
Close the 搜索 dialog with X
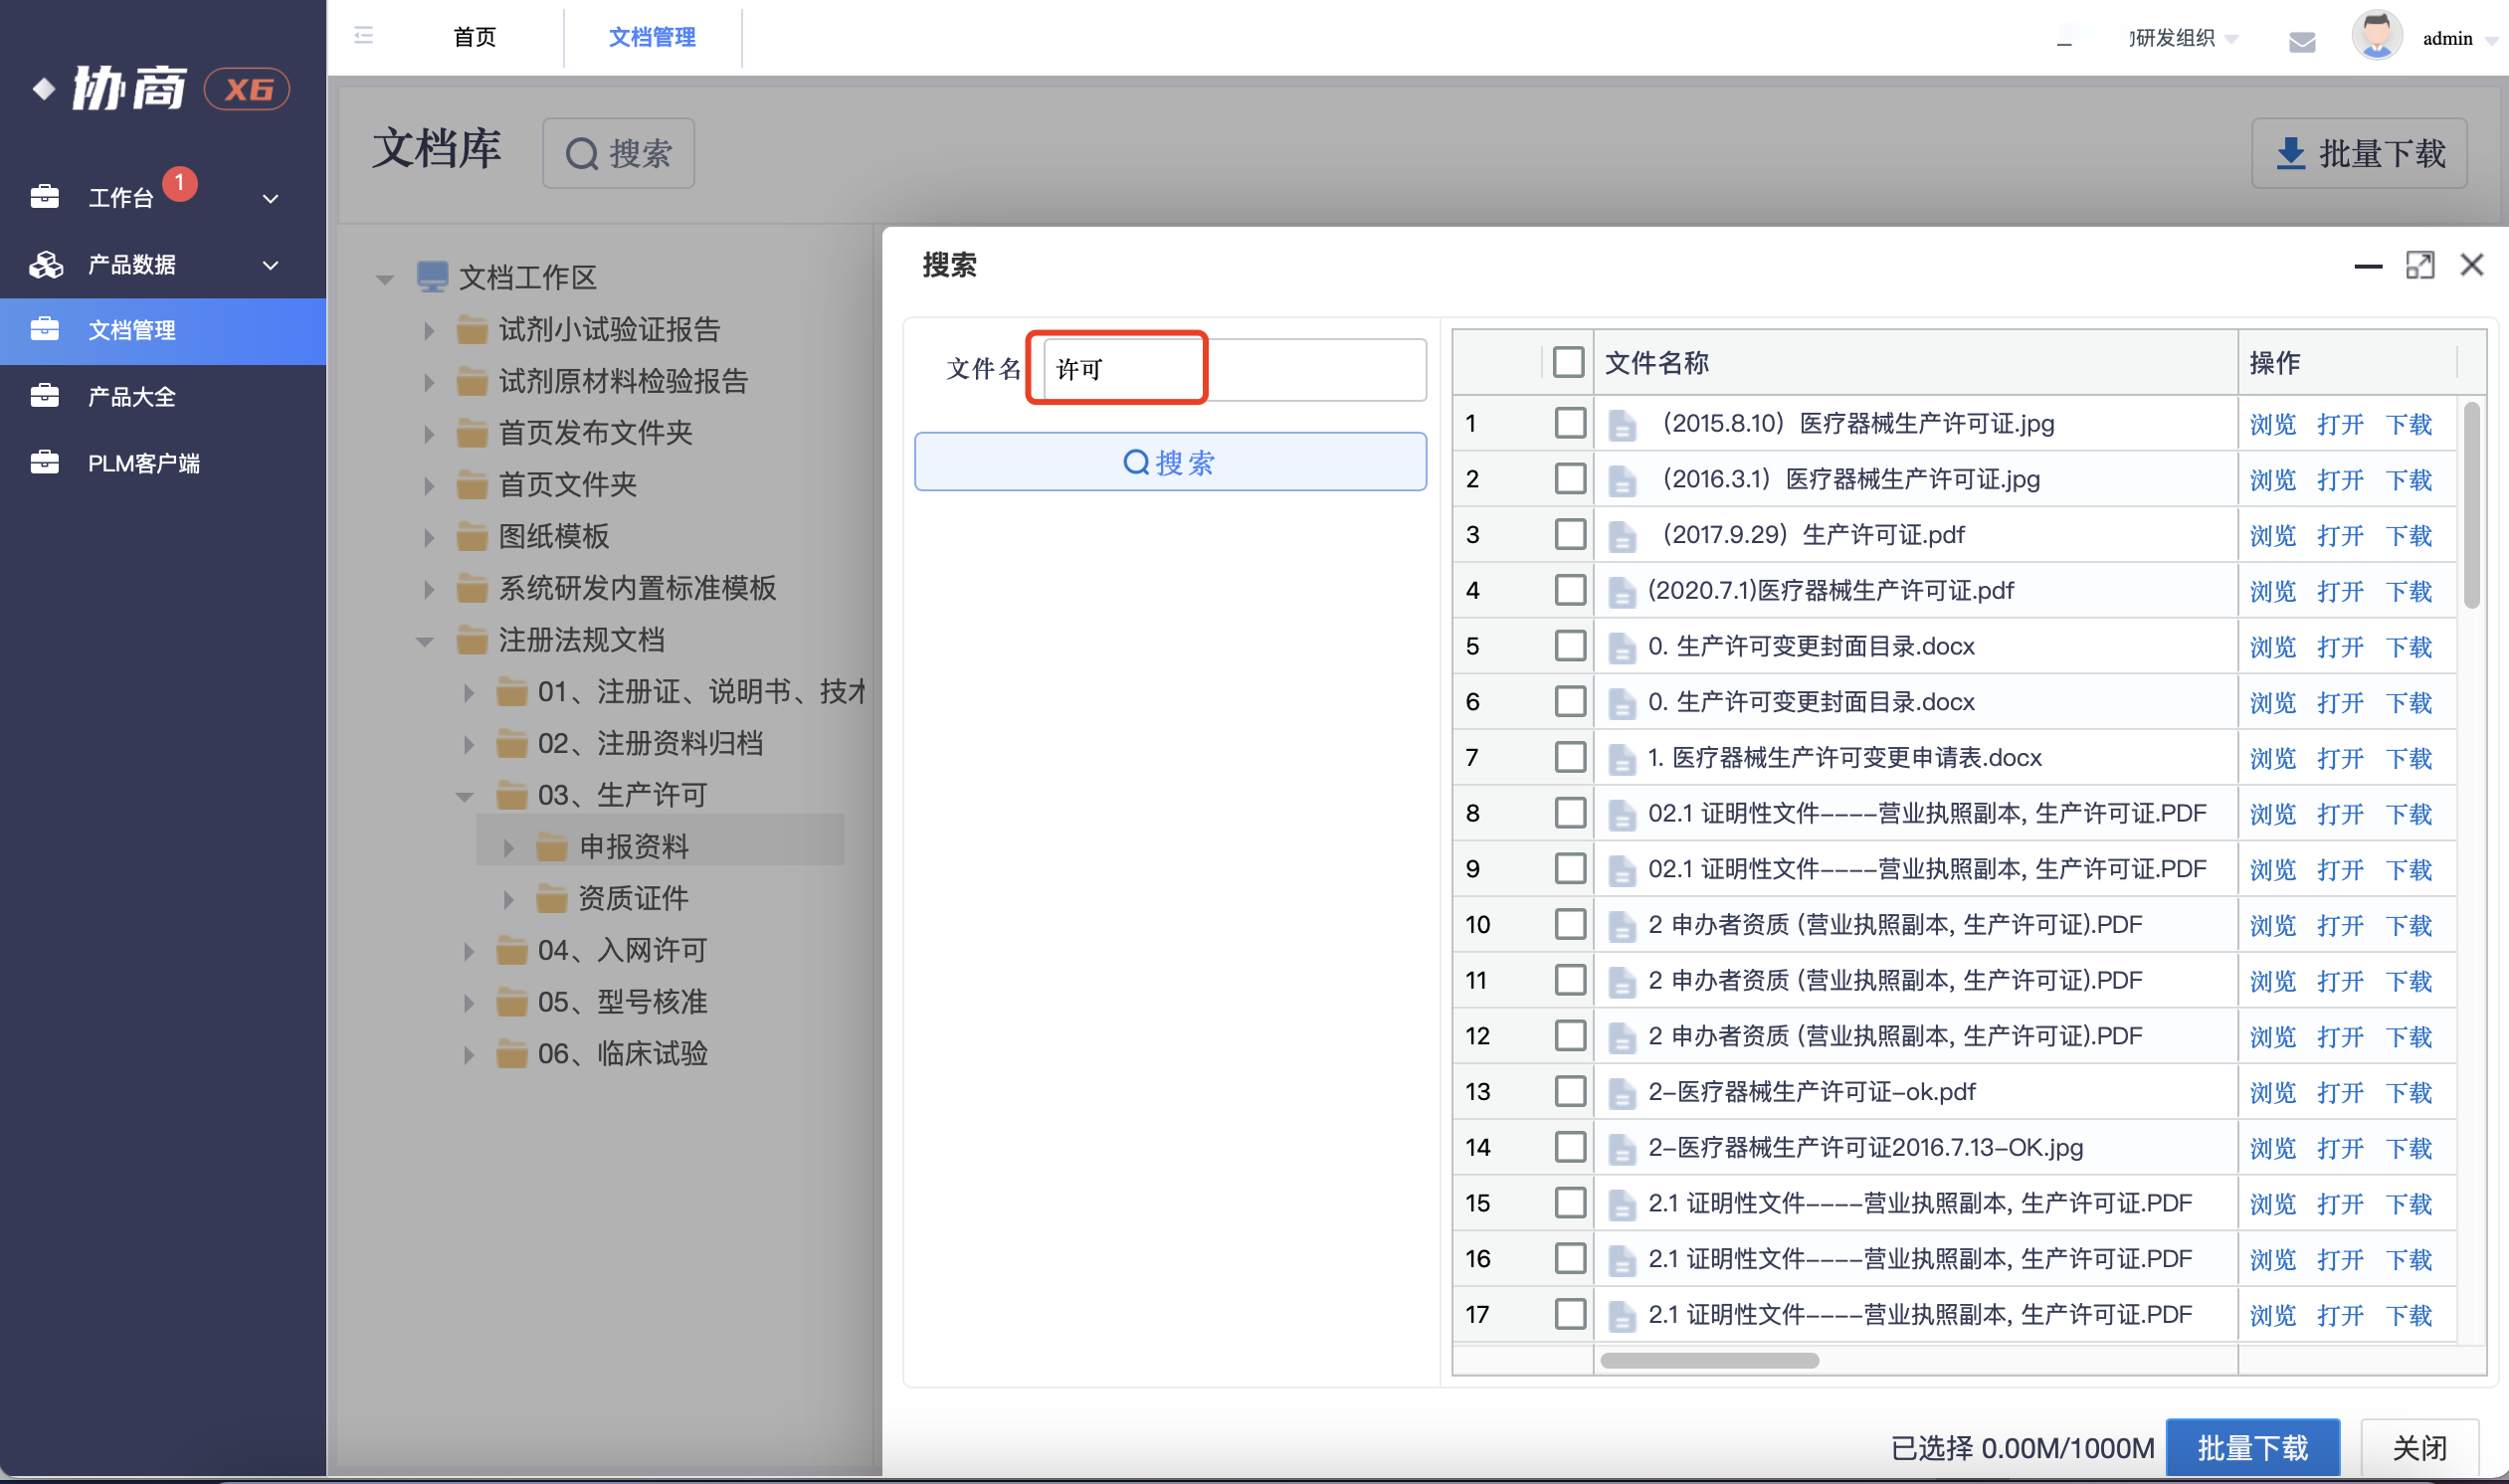pyautogui.click(x=2472, y=265)
